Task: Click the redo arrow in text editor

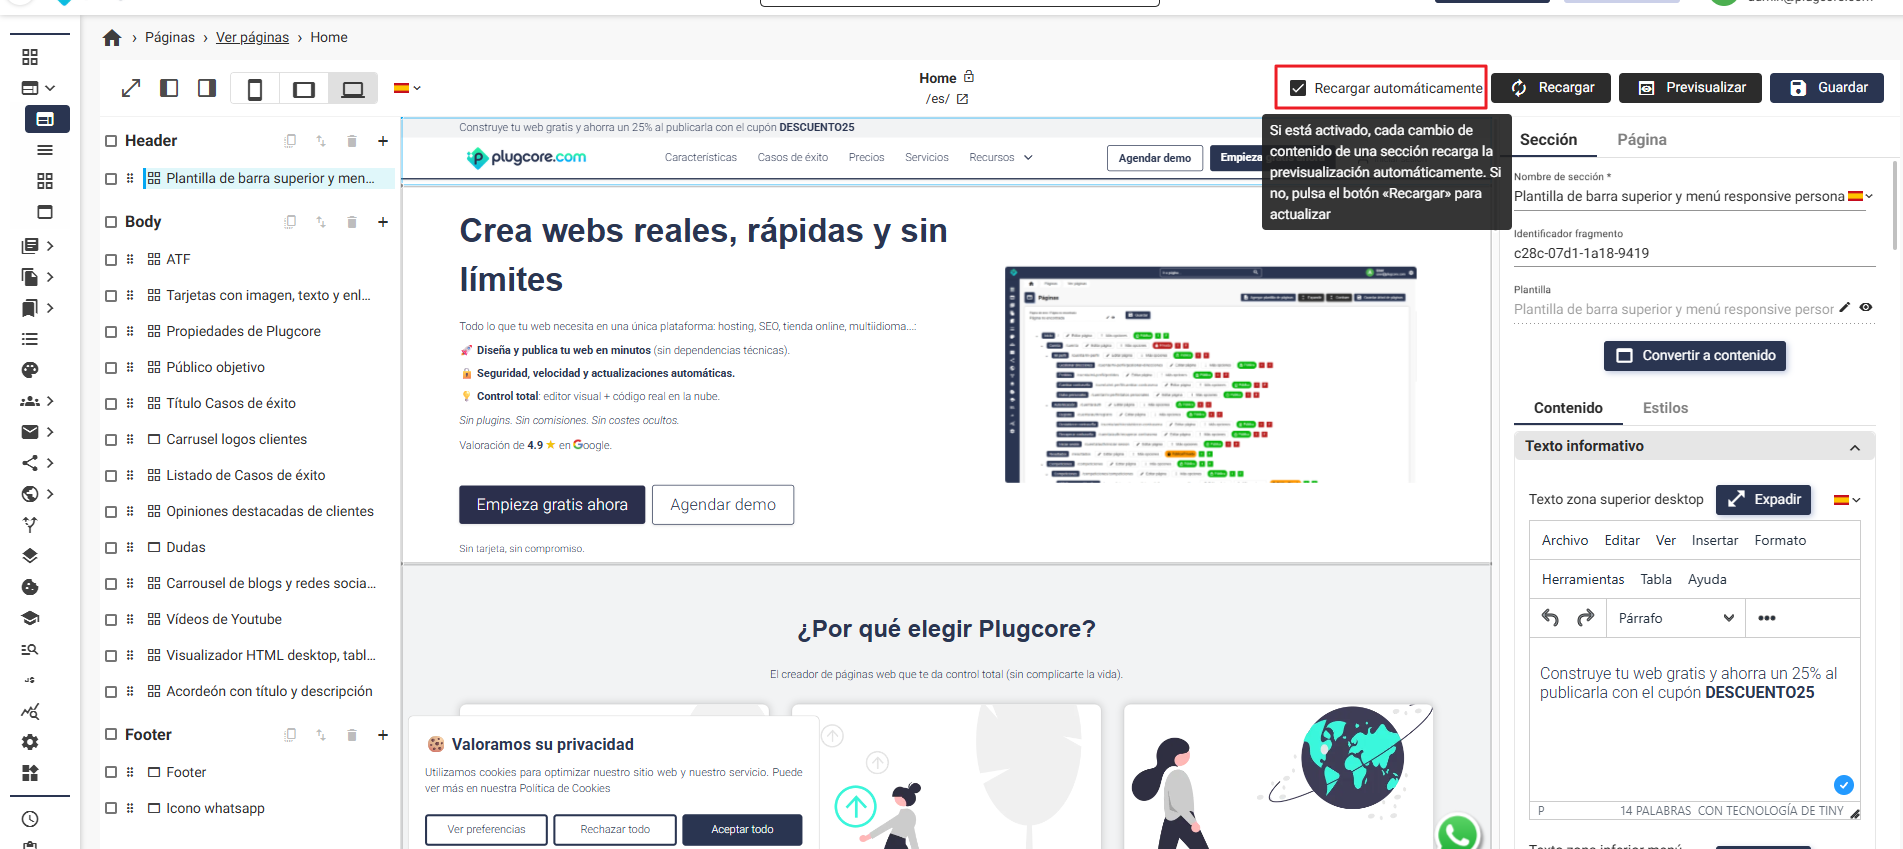Action: click(1585, 618)
